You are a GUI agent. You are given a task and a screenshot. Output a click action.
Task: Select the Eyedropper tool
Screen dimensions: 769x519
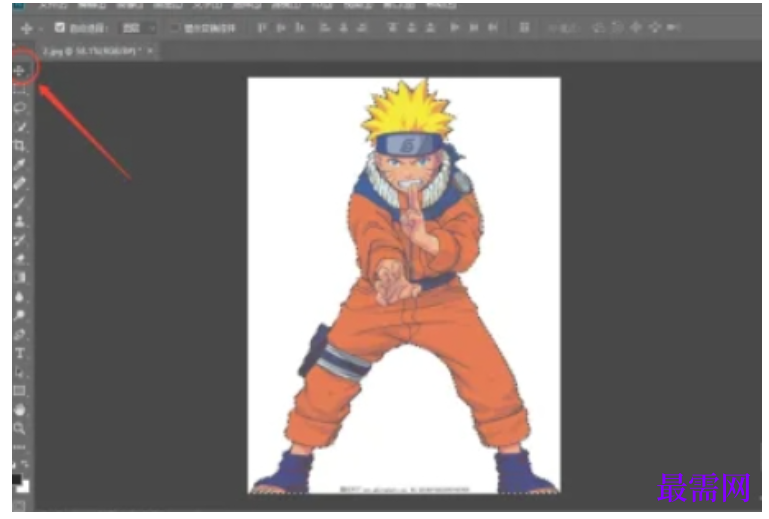click(19, 164)
